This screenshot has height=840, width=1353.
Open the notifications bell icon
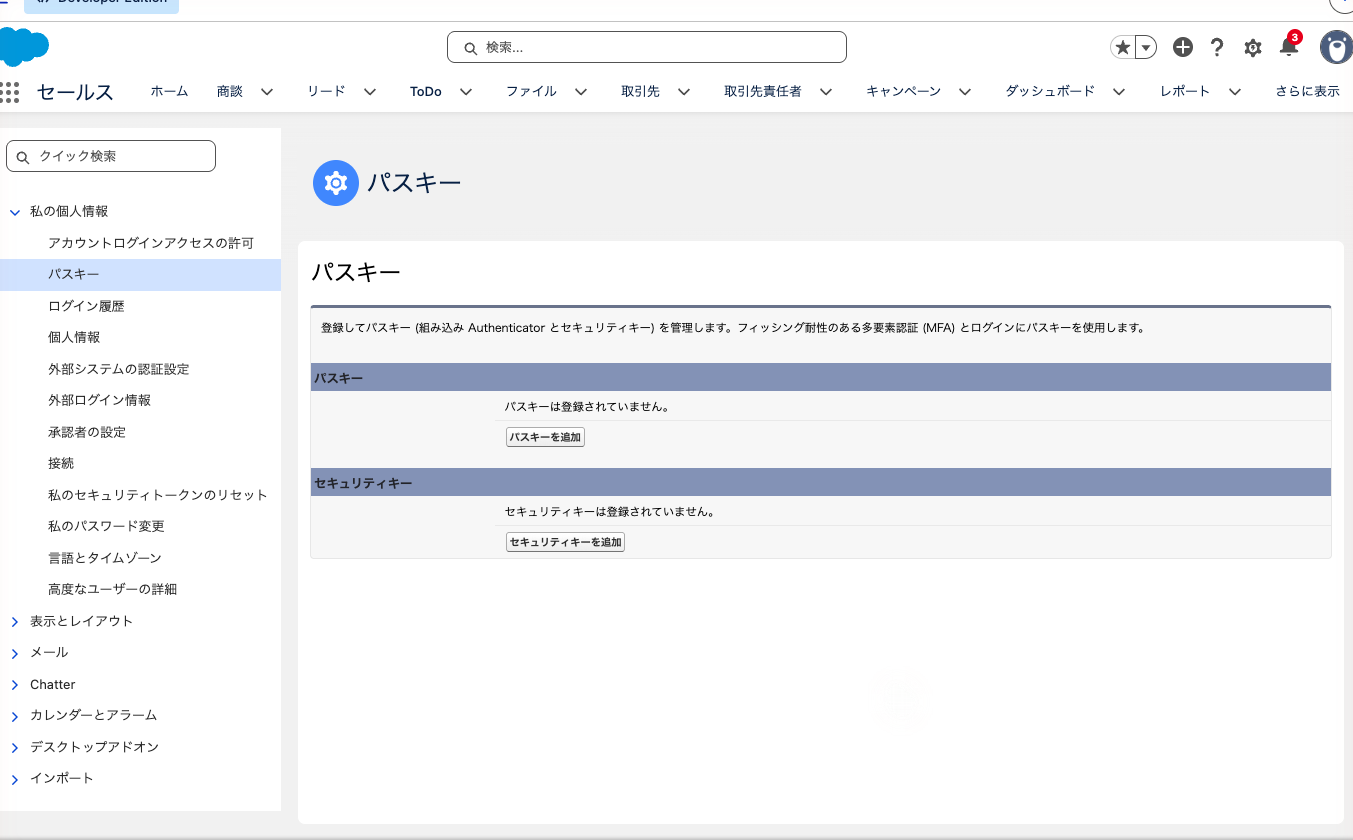click(1289, 46)
